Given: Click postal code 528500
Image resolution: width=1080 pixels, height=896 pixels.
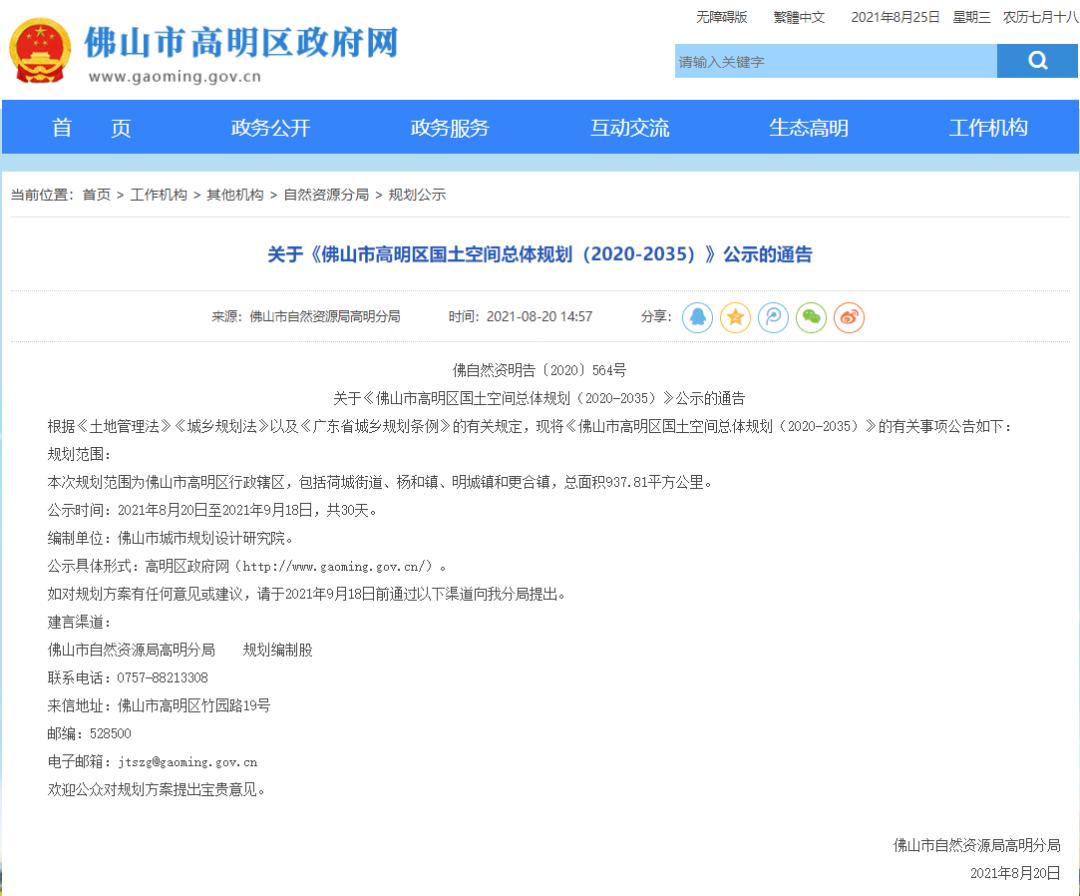Looking at the screenshot, I should click(x=110, y=733).
